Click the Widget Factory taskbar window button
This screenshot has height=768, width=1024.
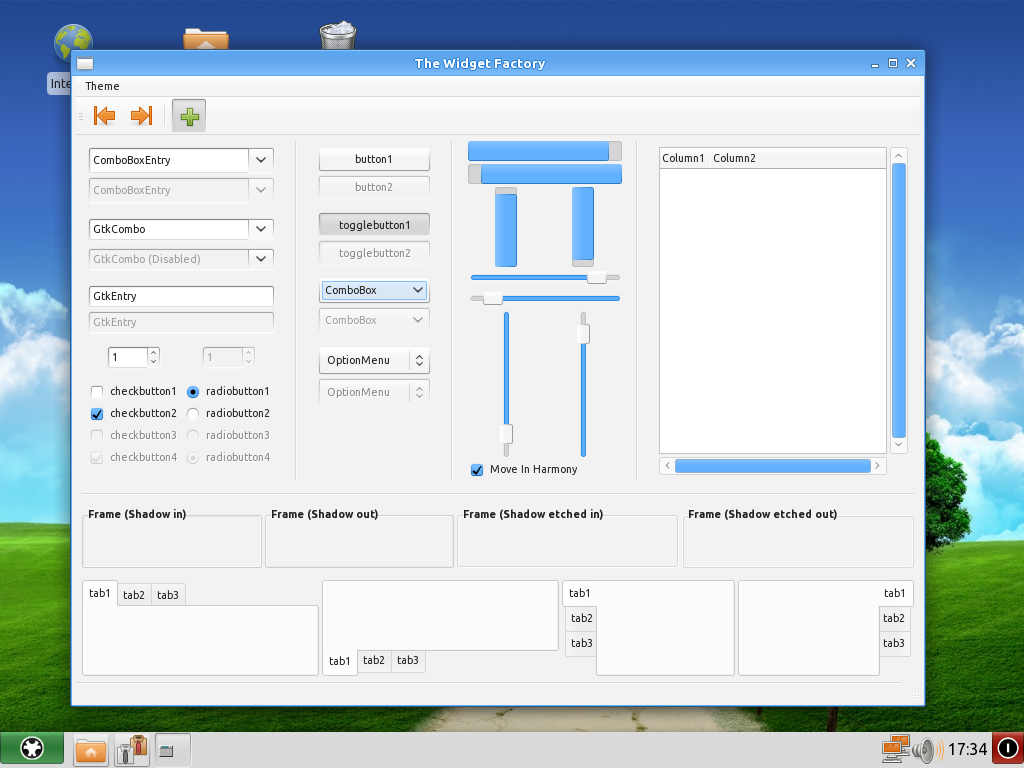(x=172, y=750)
